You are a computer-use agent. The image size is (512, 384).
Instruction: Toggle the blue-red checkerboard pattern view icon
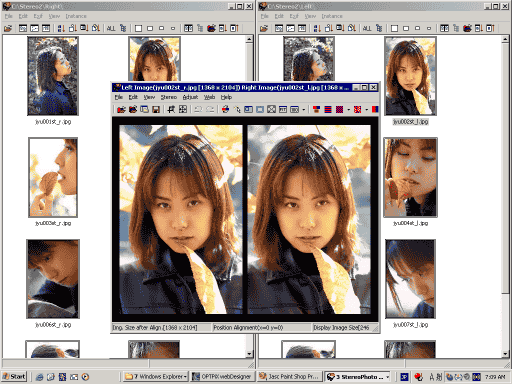[339, 109]
